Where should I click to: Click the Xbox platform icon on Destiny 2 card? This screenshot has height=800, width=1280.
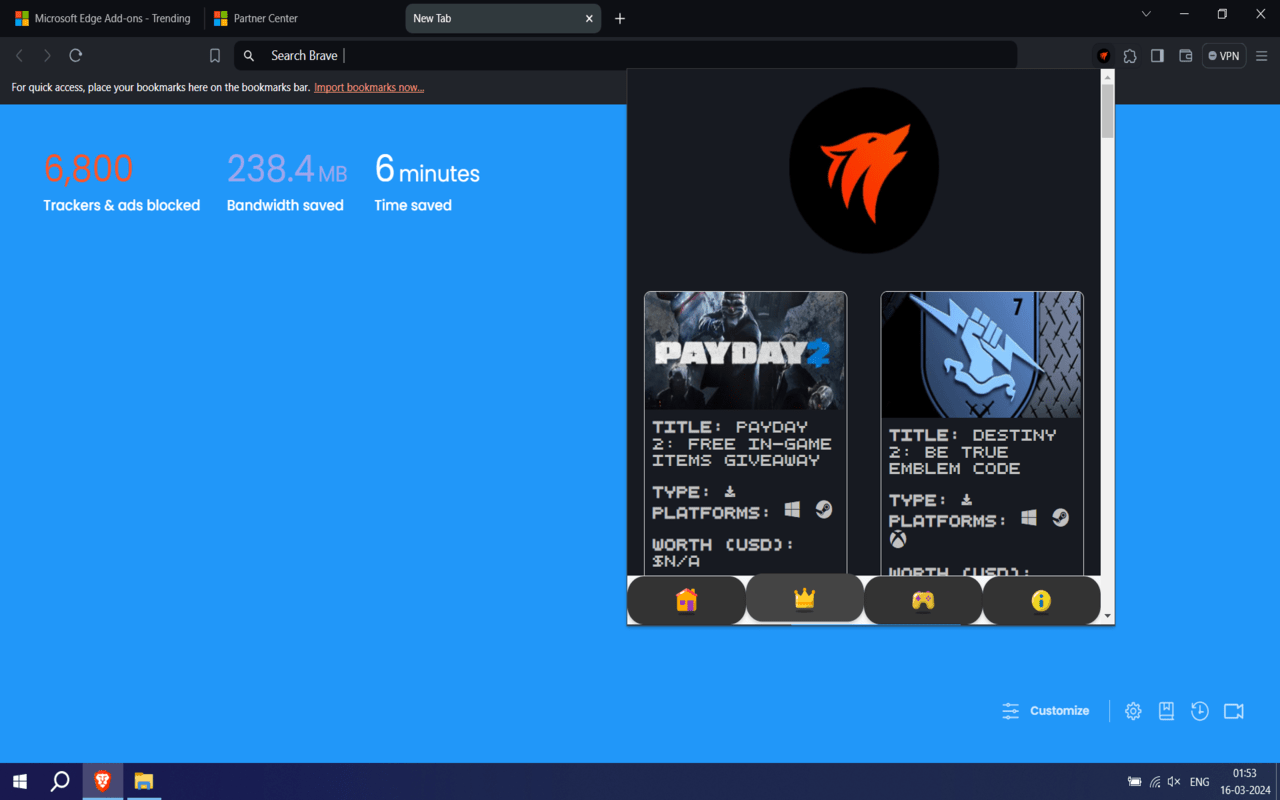click(x=898, y=540)
